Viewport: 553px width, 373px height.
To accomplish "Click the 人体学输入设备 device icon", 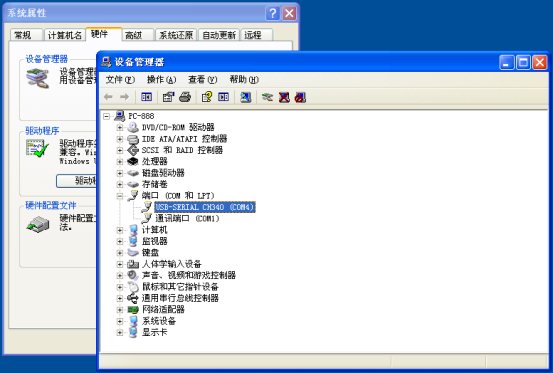I will pyautogui.click(x=133, y=264).
